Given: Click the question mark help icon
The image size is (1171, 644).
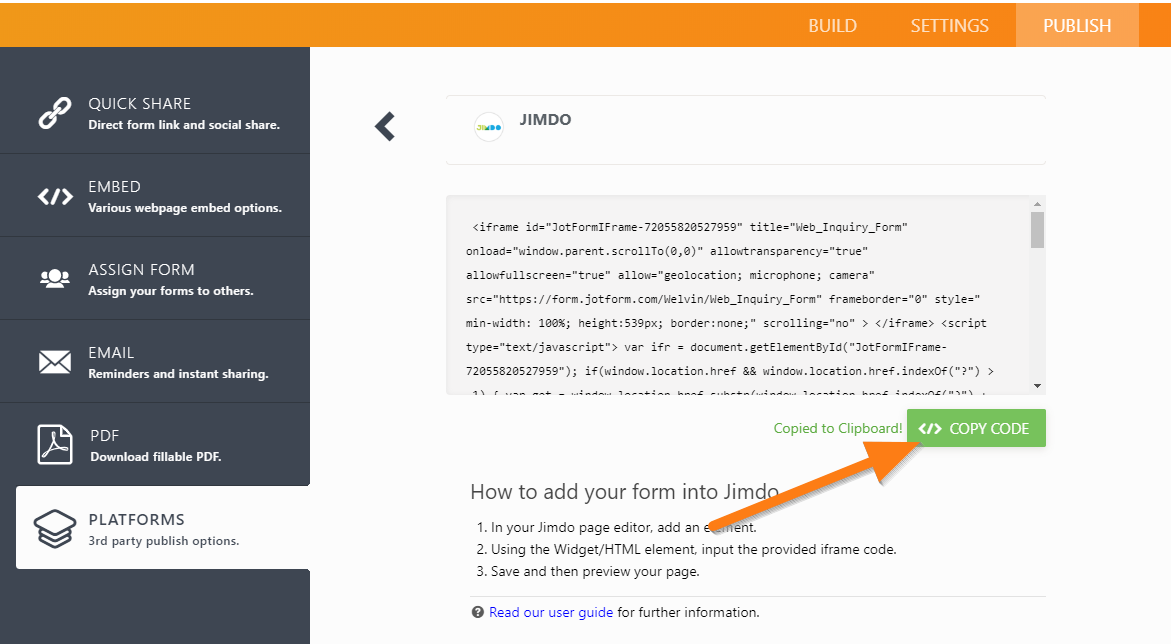Looking at the screenshot, I should 477,612.
